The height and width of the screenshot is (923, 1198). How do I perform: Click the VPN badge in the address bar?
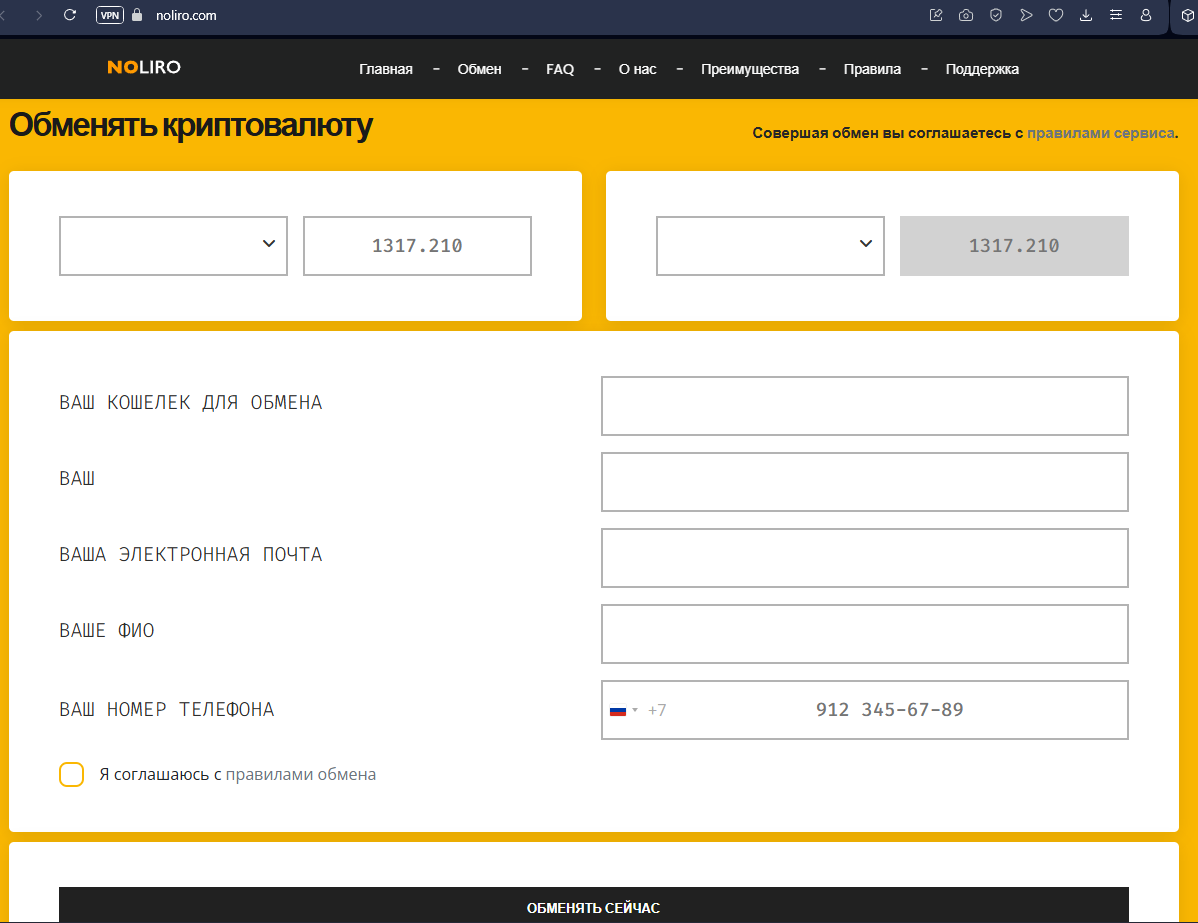tap(110, 15)
